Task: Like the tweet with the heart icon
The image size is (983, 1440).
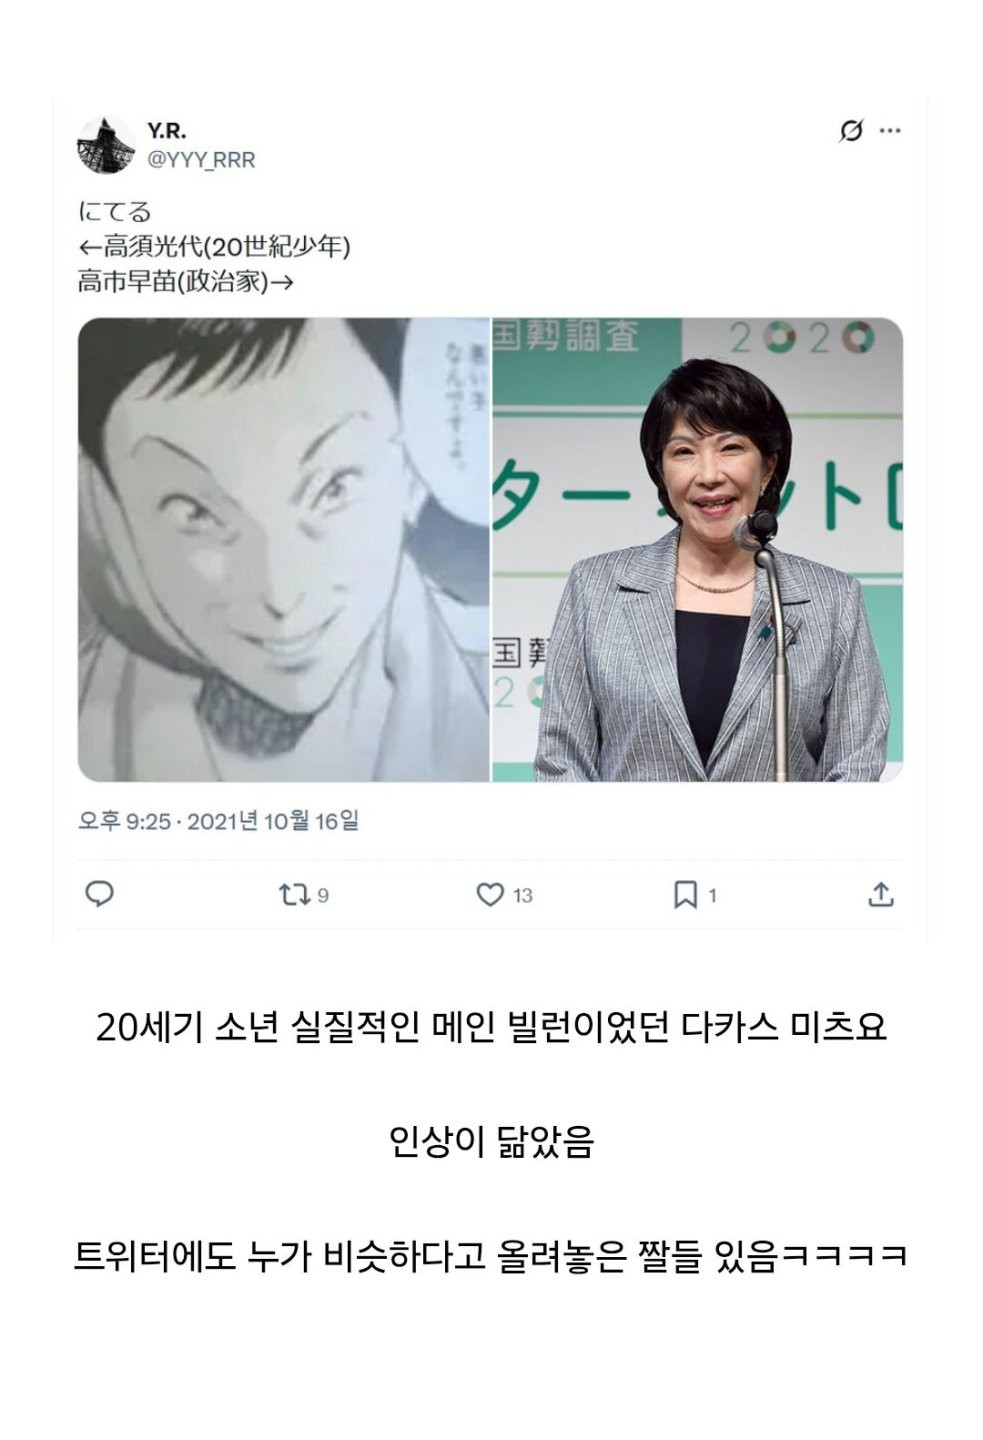Action: point(489,894)
